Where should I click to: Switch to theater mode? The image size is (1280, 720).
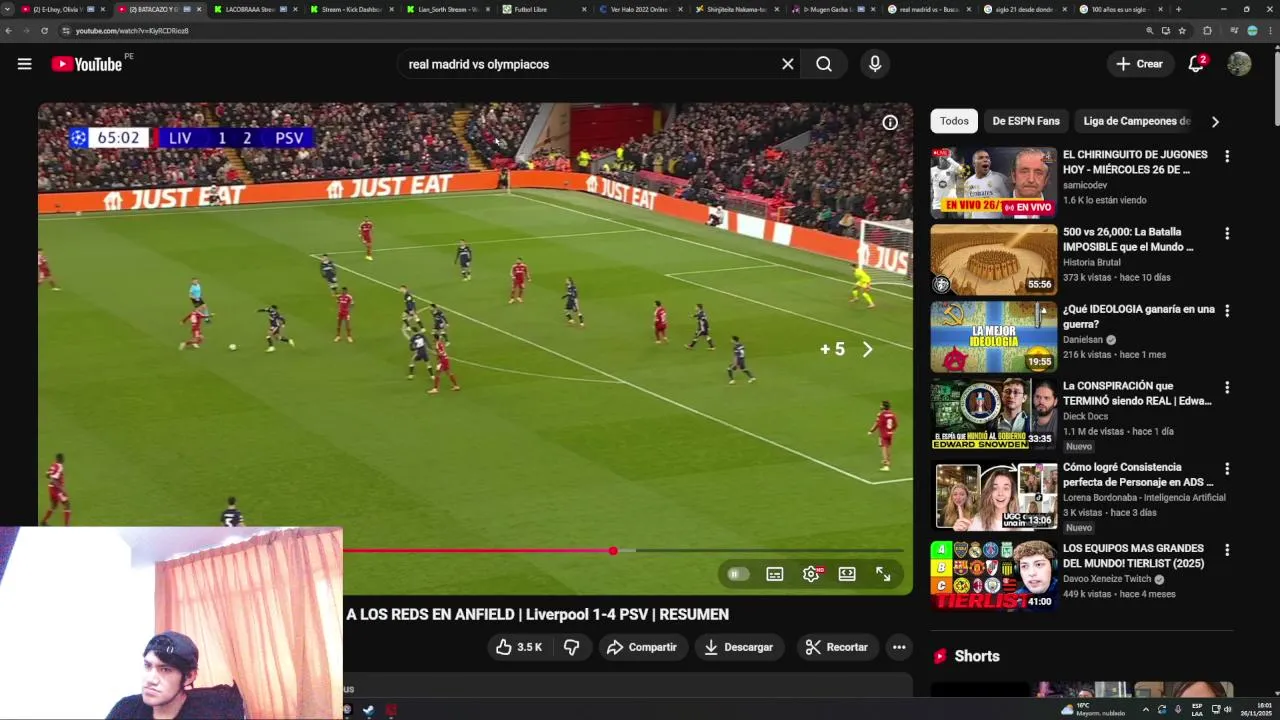point(847,574)
